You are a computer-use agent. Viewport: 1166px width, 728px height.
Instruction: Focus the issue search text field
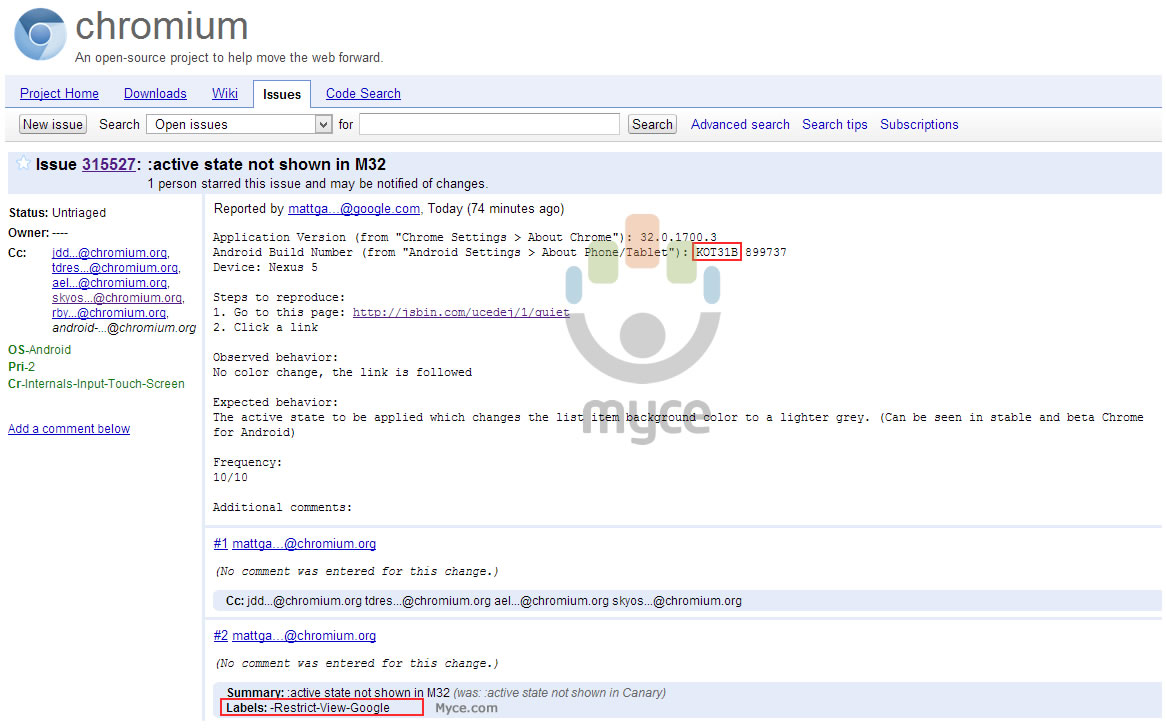click(489, 124)
